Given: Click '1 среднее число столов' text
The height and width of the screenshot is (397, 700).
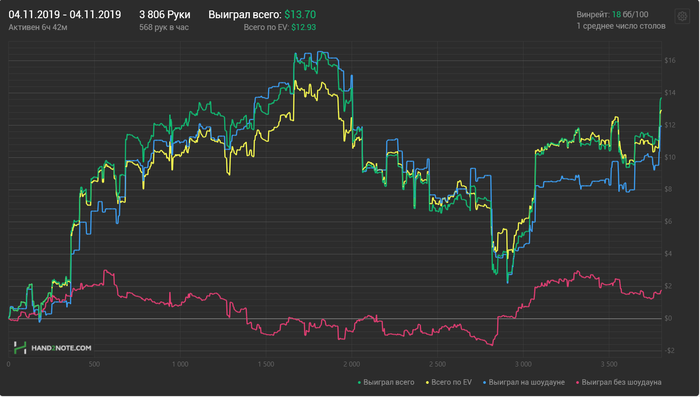Looking at the screenshot, I should pyautogui.click(x=621, y=26).
